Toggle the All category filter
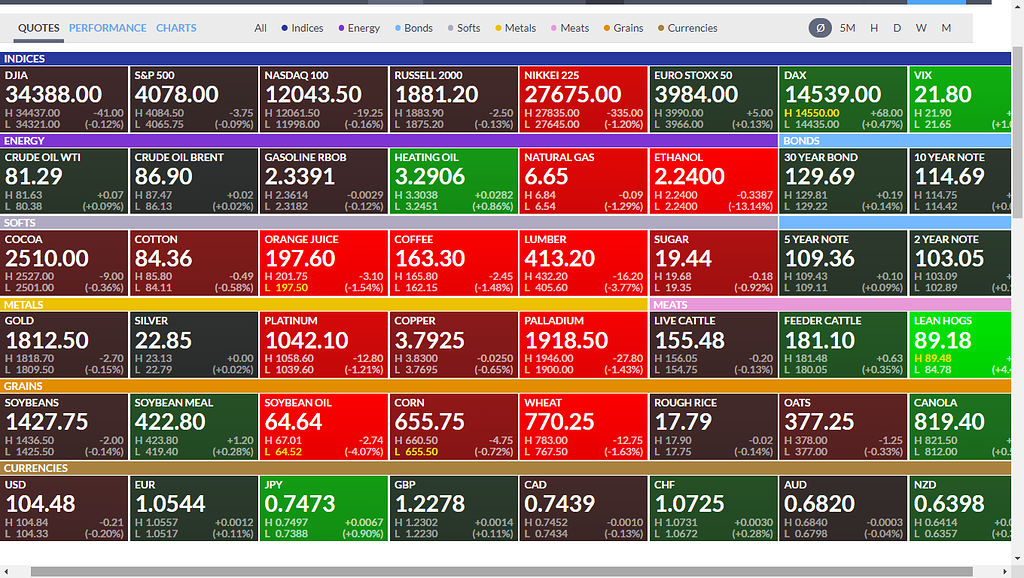 click(x=260, y=28)
